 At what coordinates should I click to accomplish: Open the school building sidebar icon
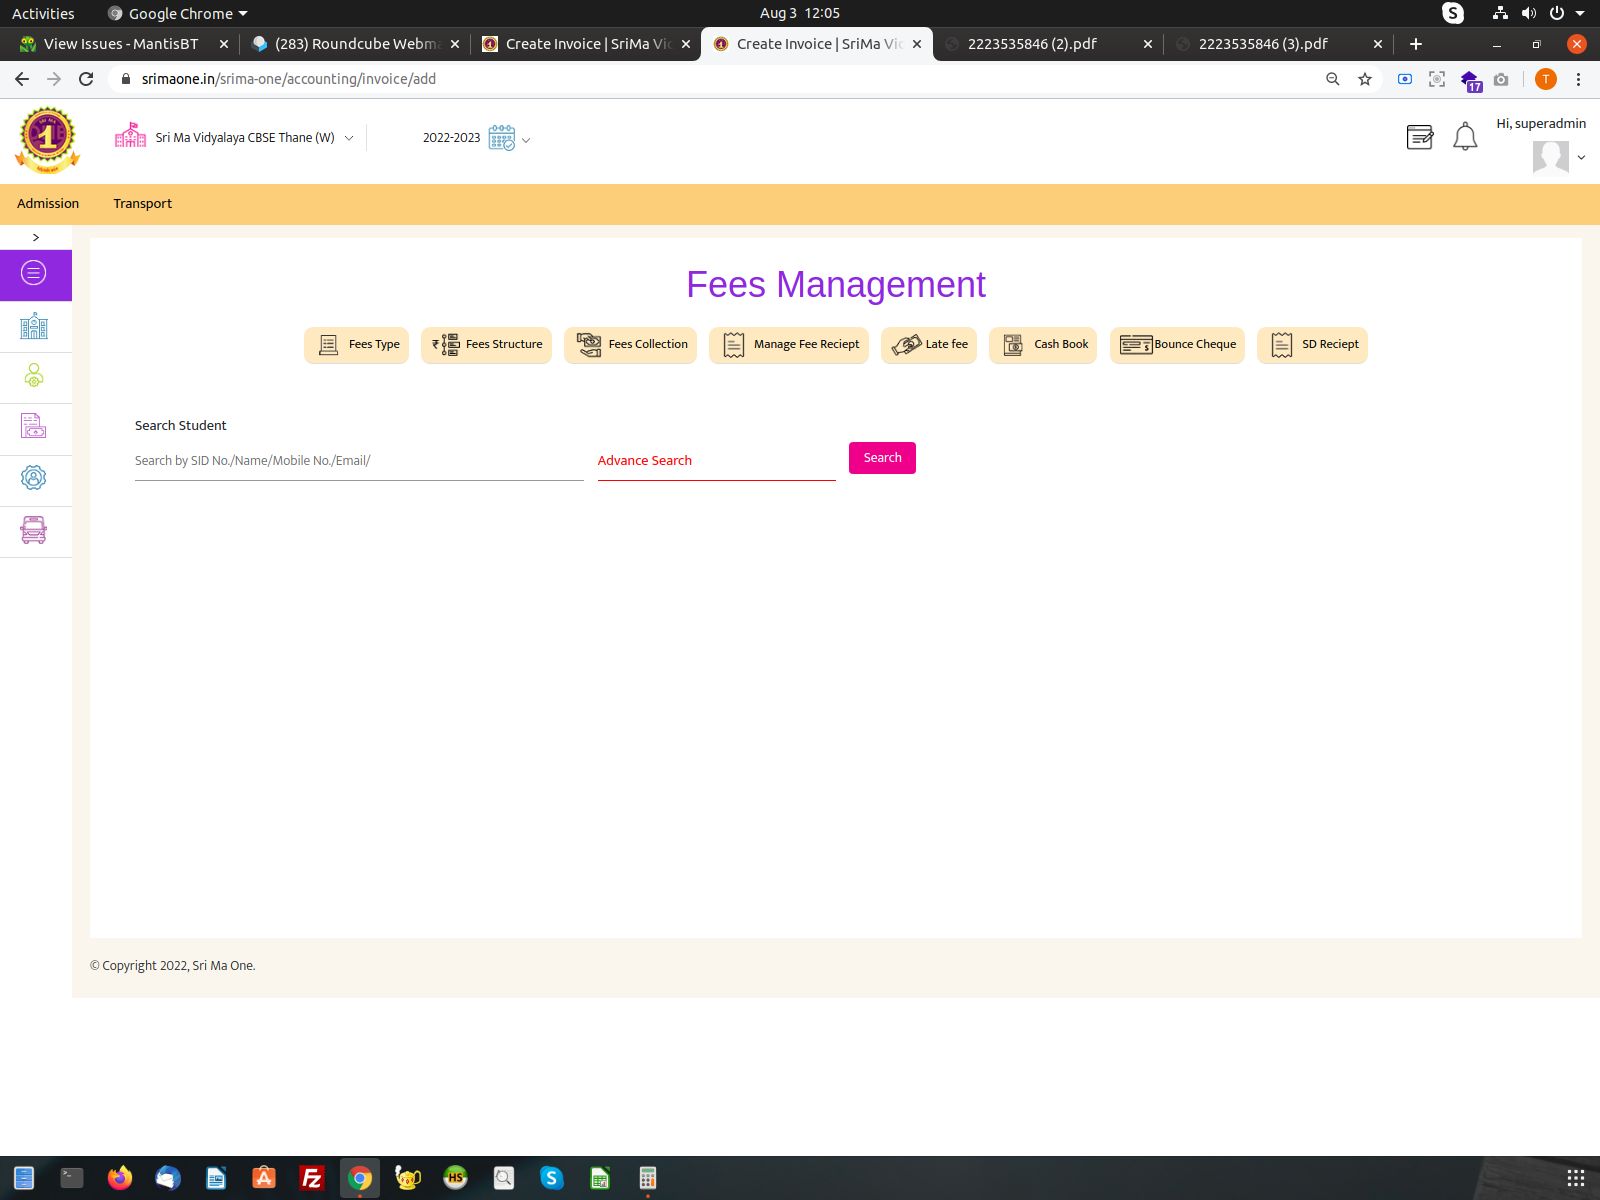(34, 326)
